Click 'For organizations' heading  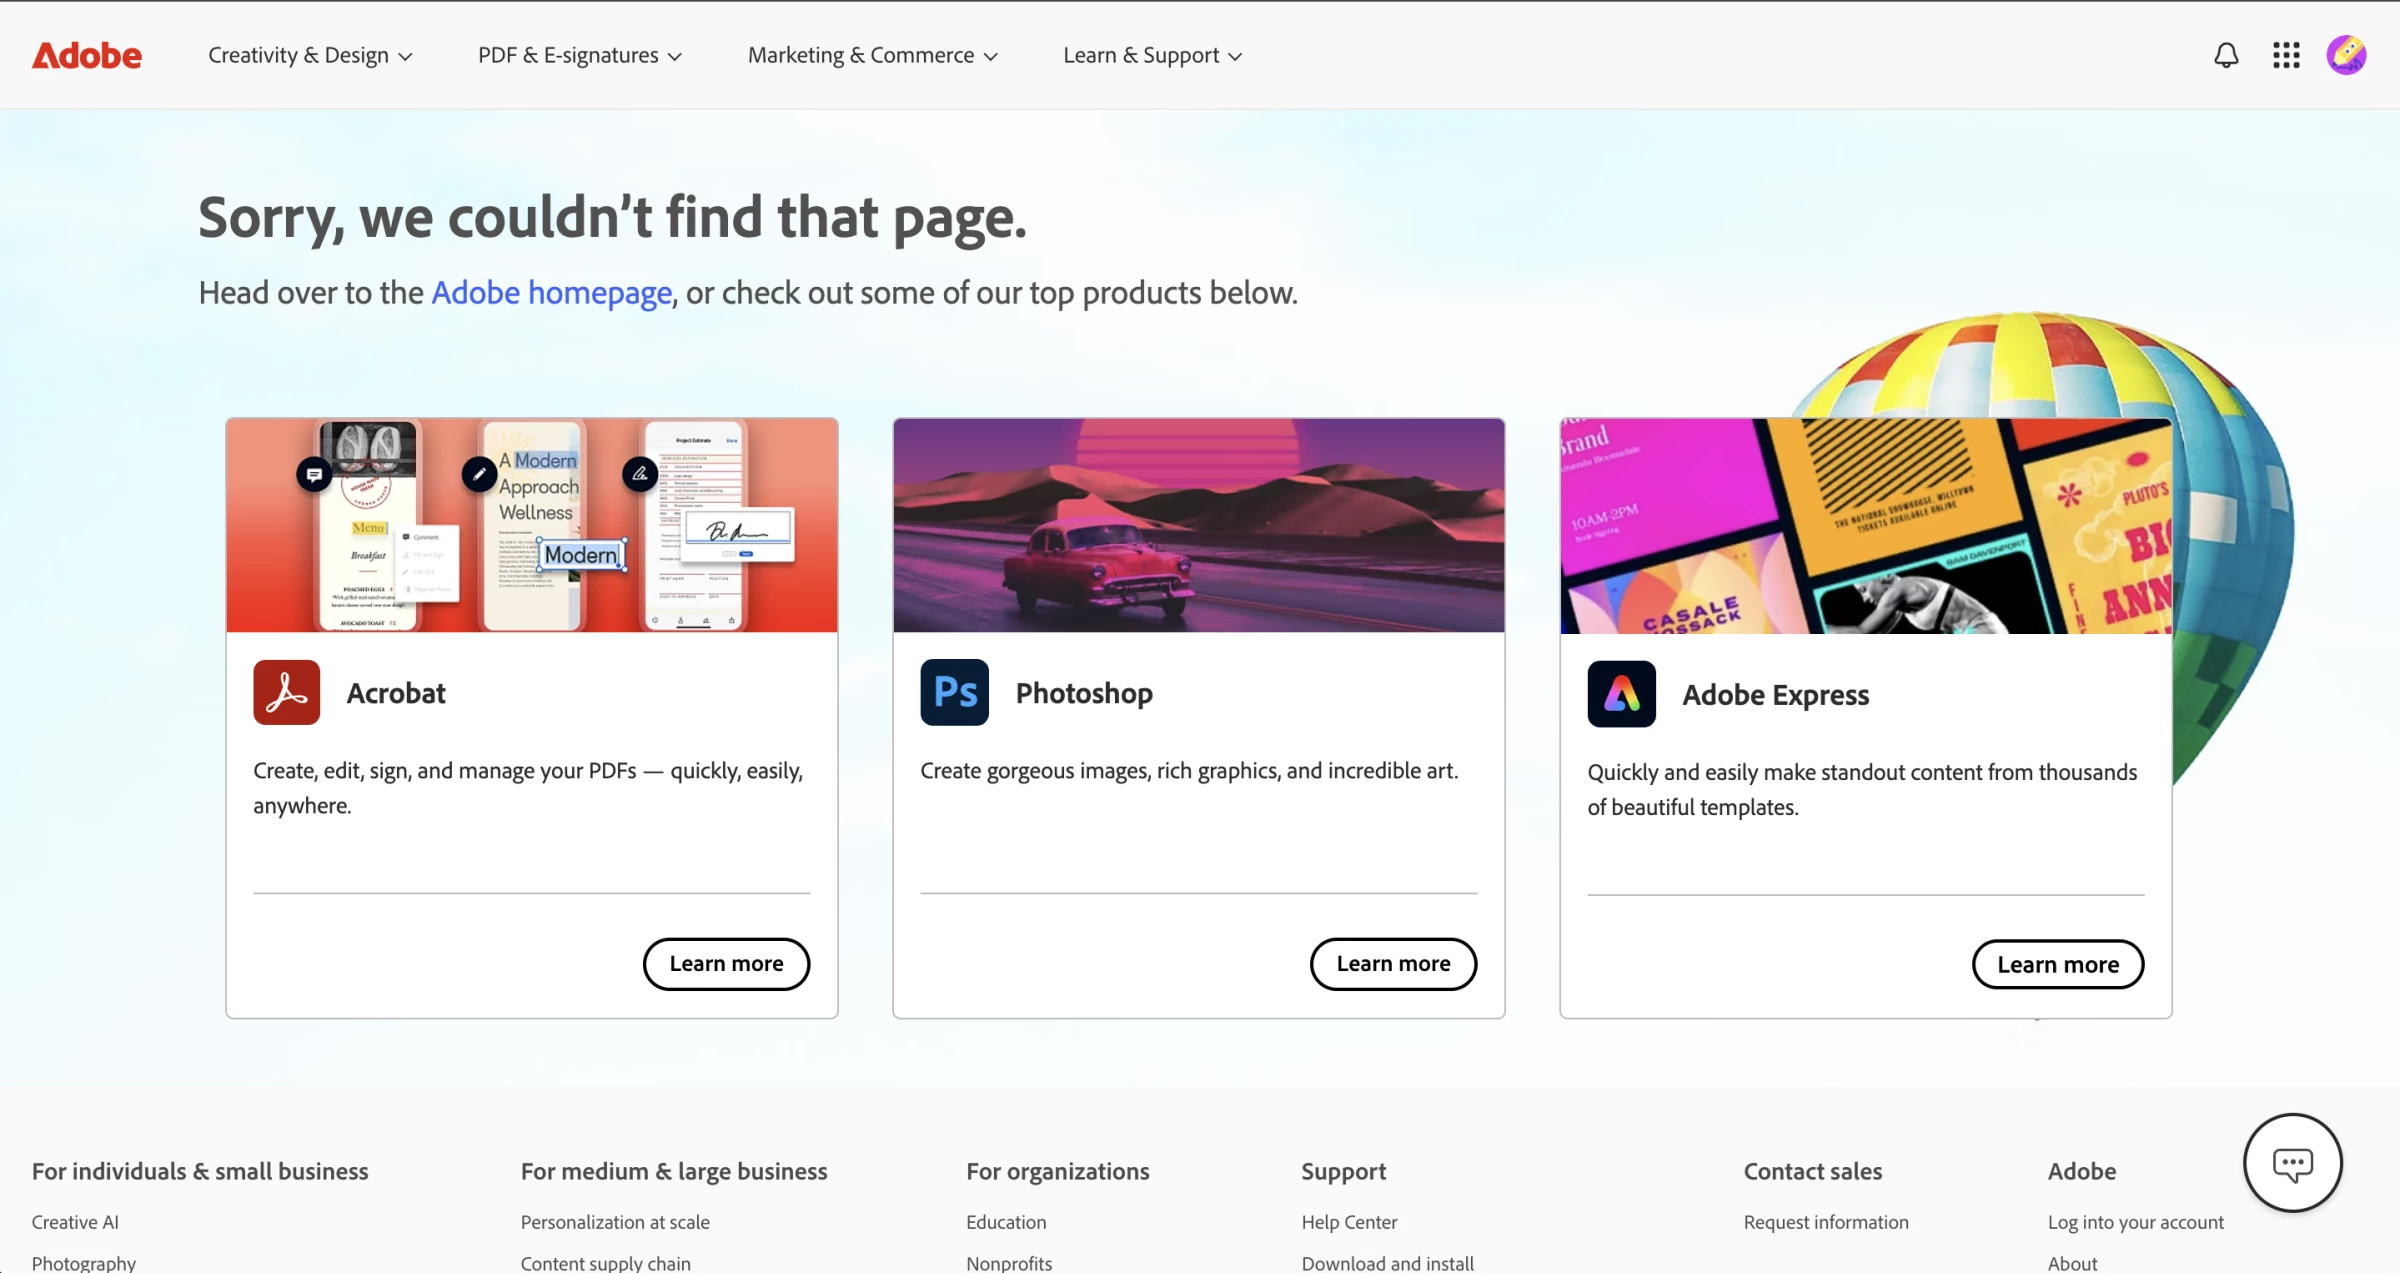click(1058, 1171)
